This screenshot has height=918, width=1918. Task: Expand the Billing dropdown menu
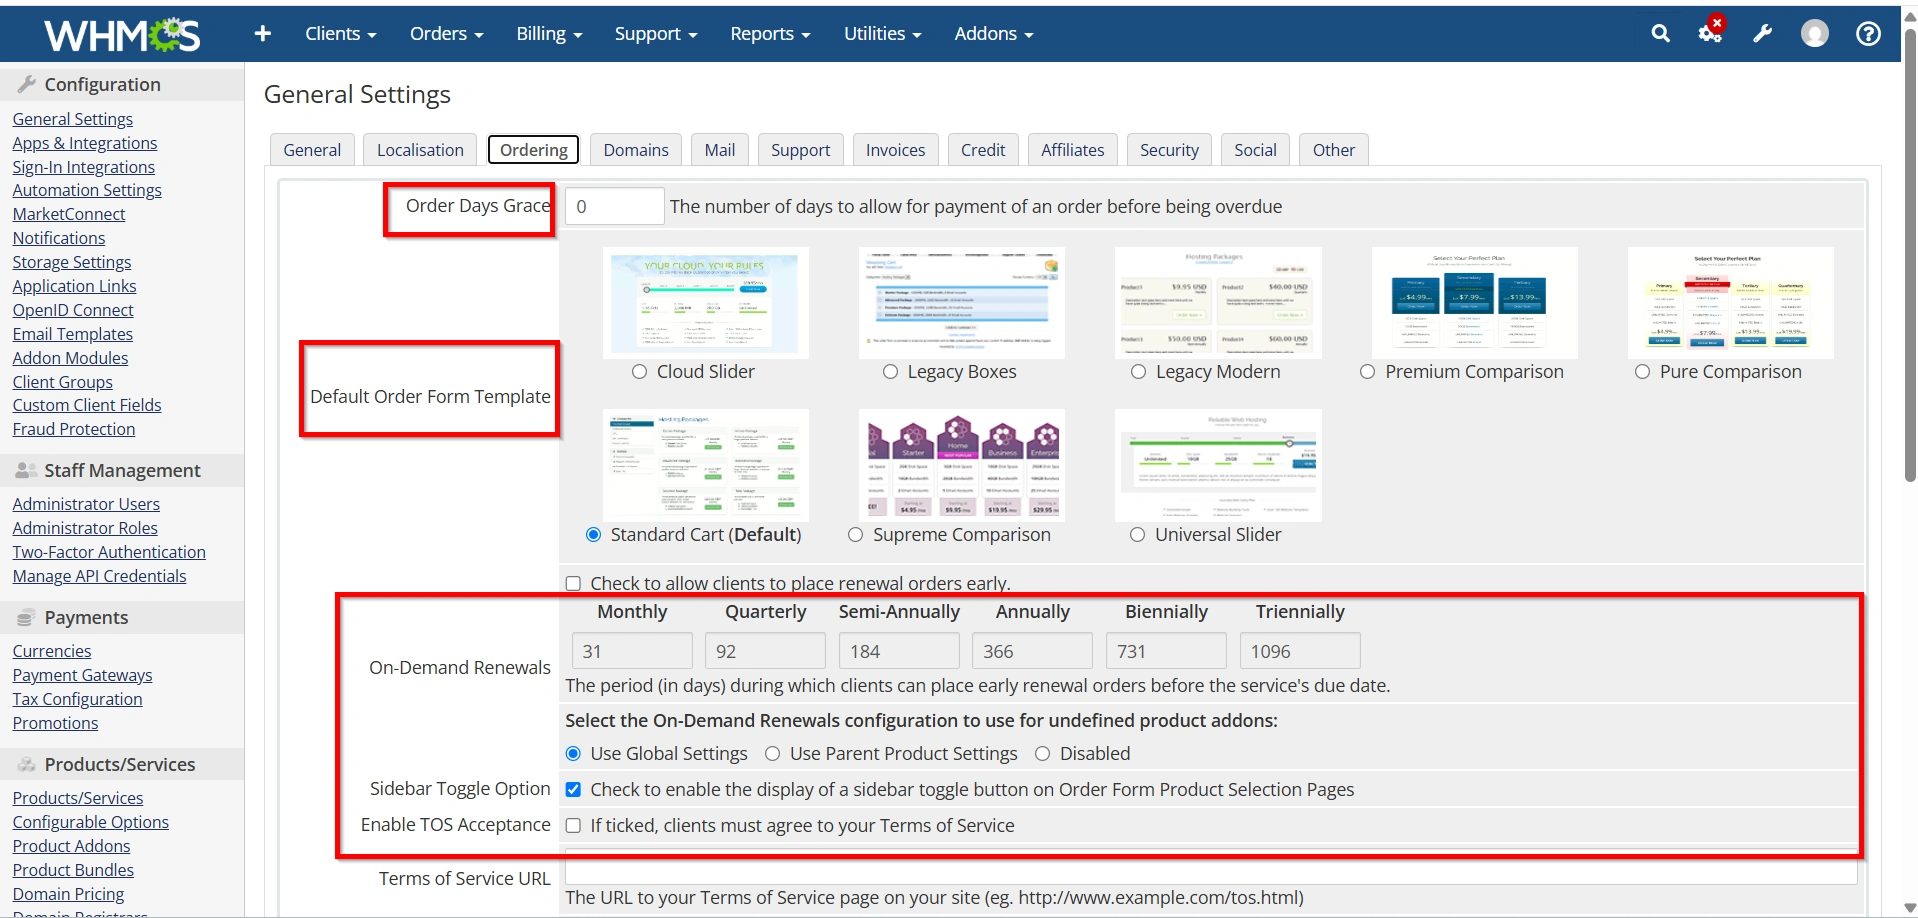click(549, 34)
